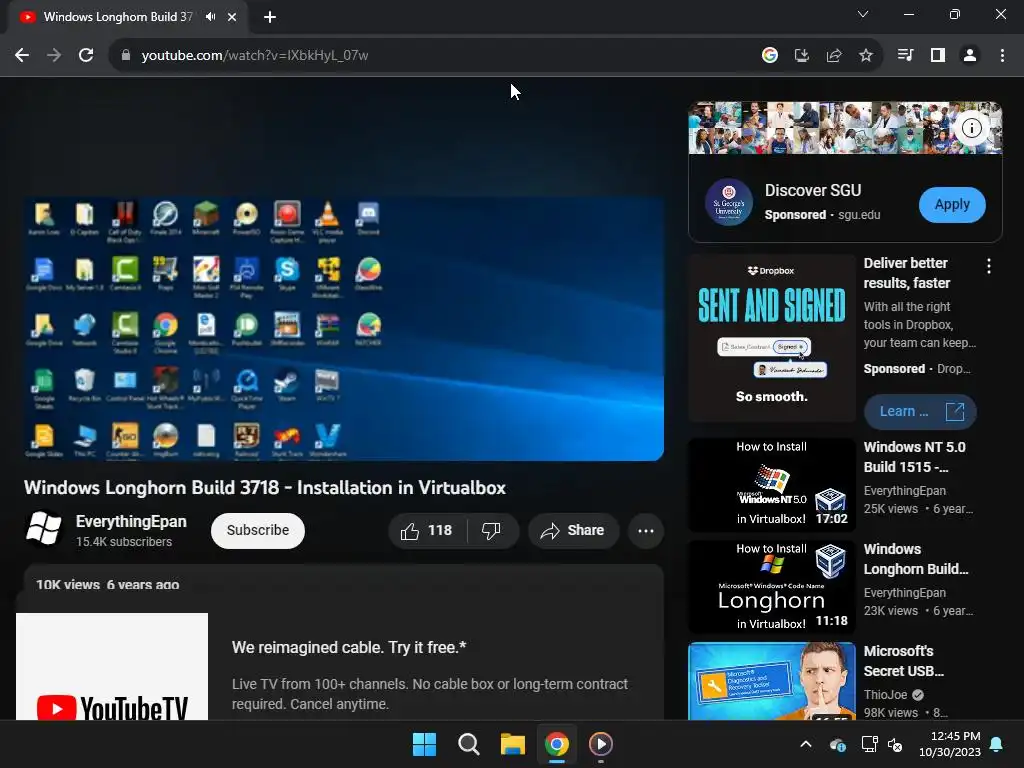Click the OneDrive cloud tray icon
The height and width of the screenshot is (768, 1024).
click(x=838, y=744)
